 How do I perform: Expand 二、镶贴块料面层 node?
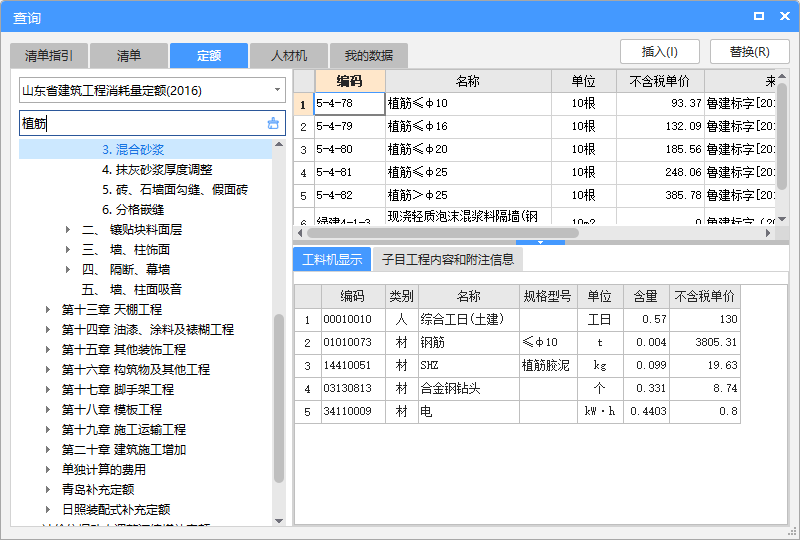(x=68, y=230)
